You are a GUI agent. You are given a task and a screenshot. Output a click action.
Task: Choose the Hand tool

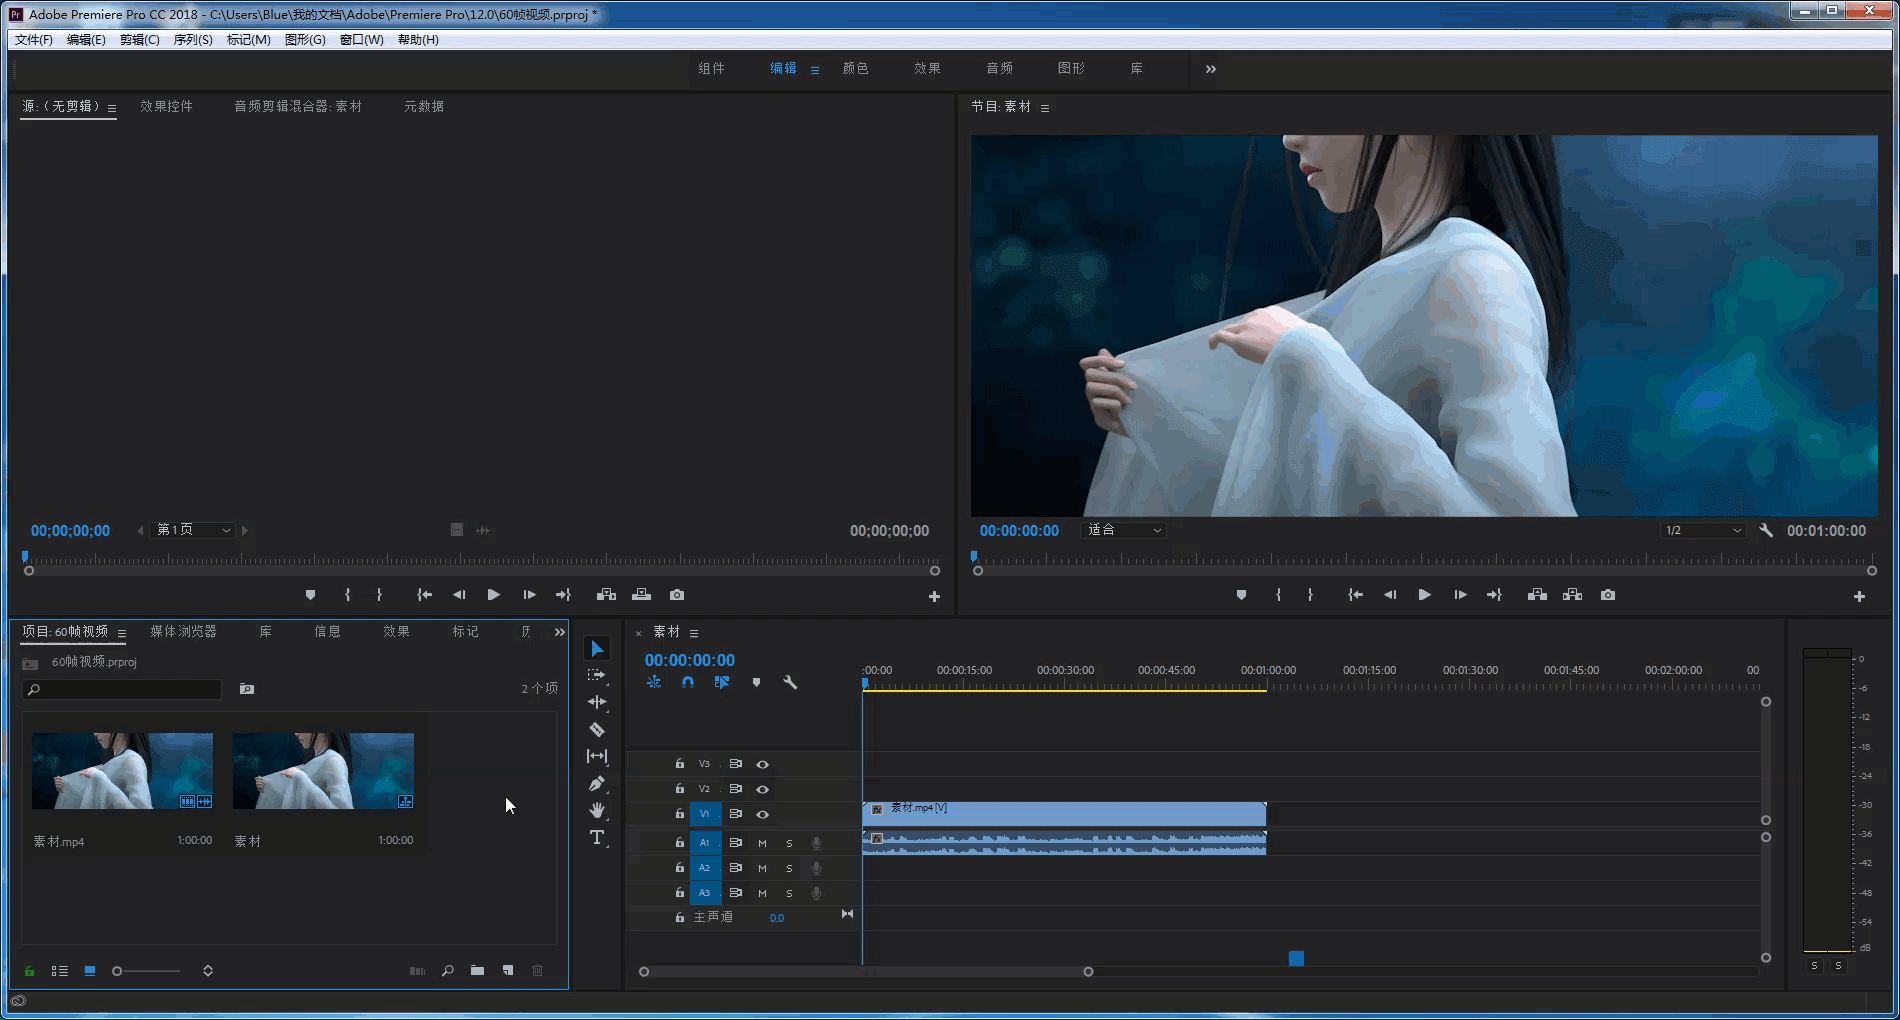597,810
